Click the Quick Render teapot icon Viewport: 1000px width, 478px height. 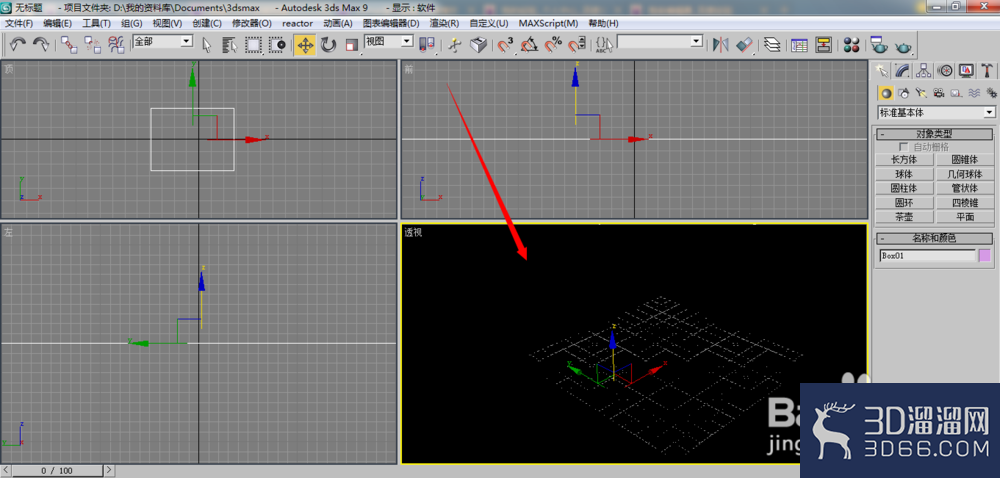pos(903,45)
